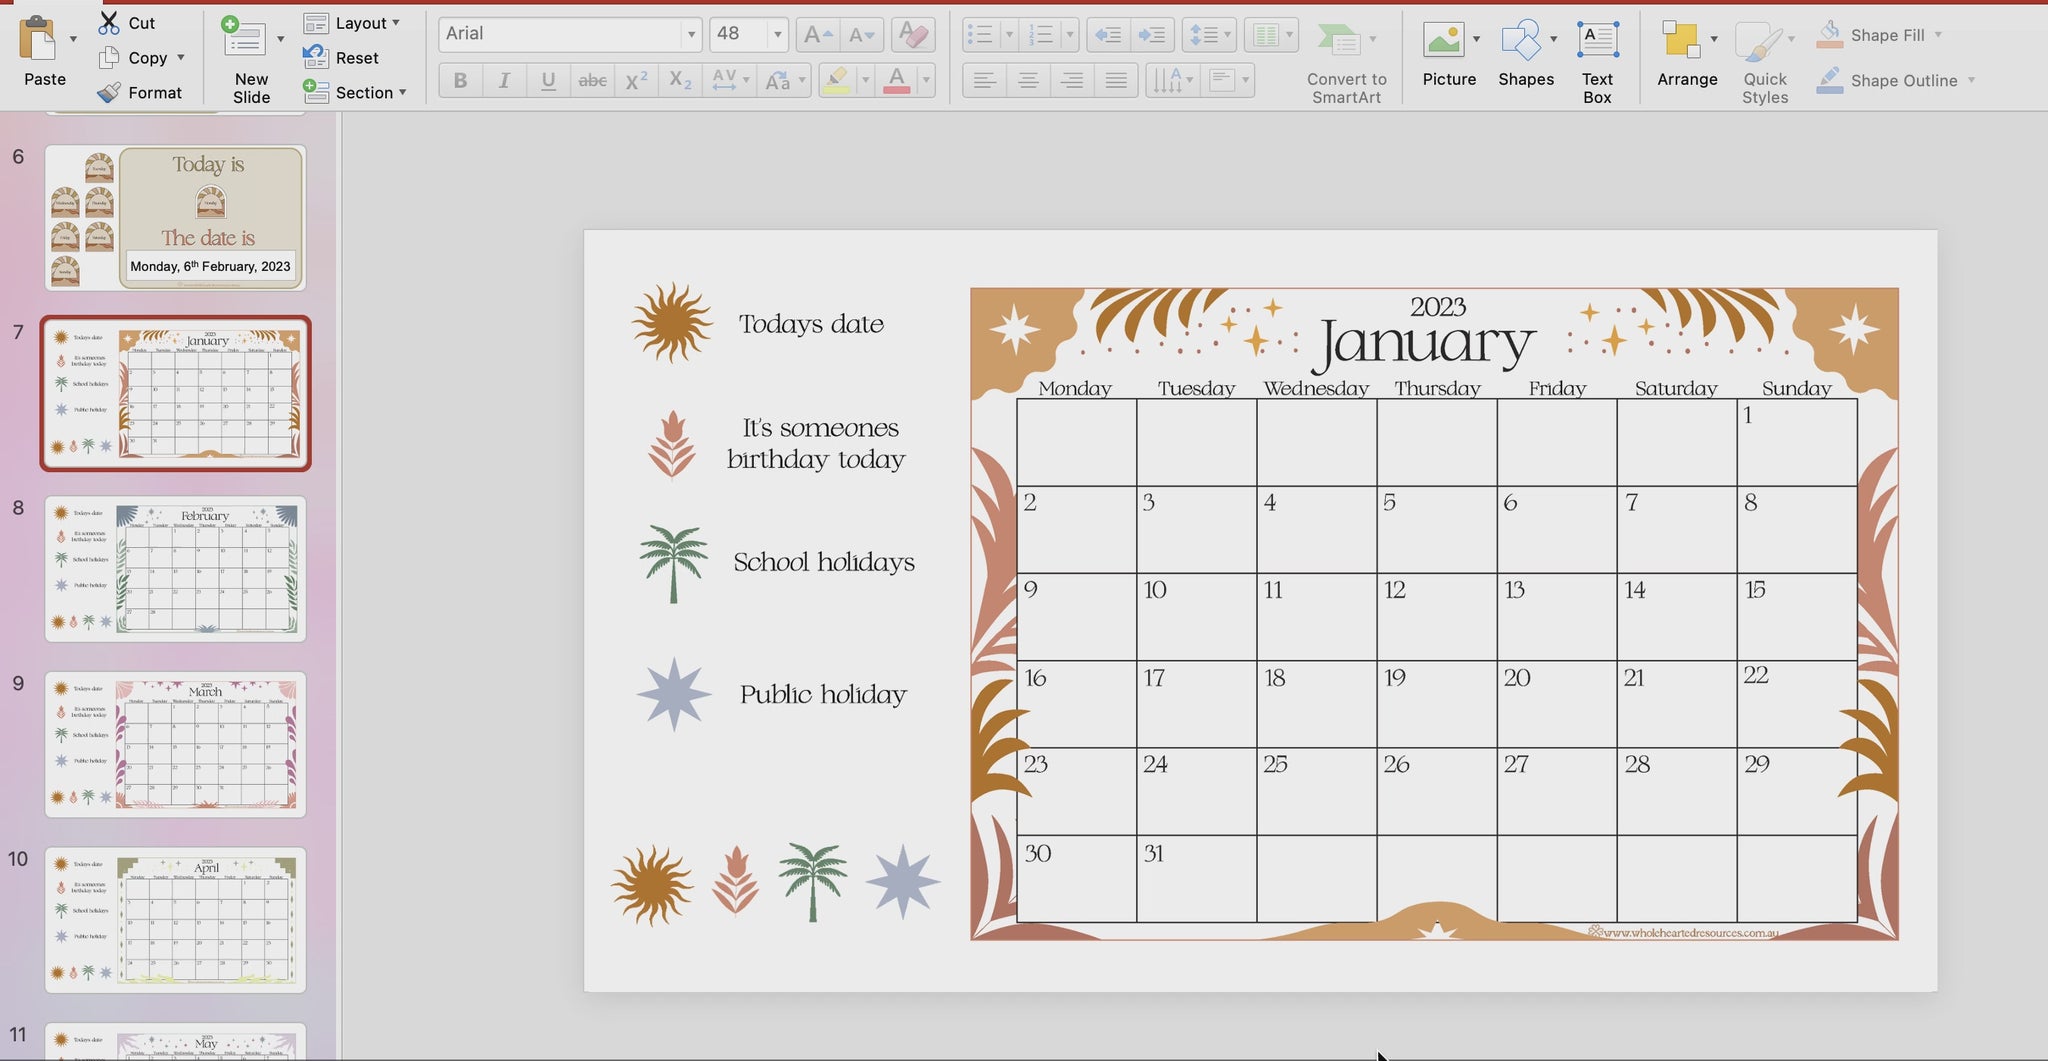
Task: Apply yellow text highlight color
Action: (837, 81)
